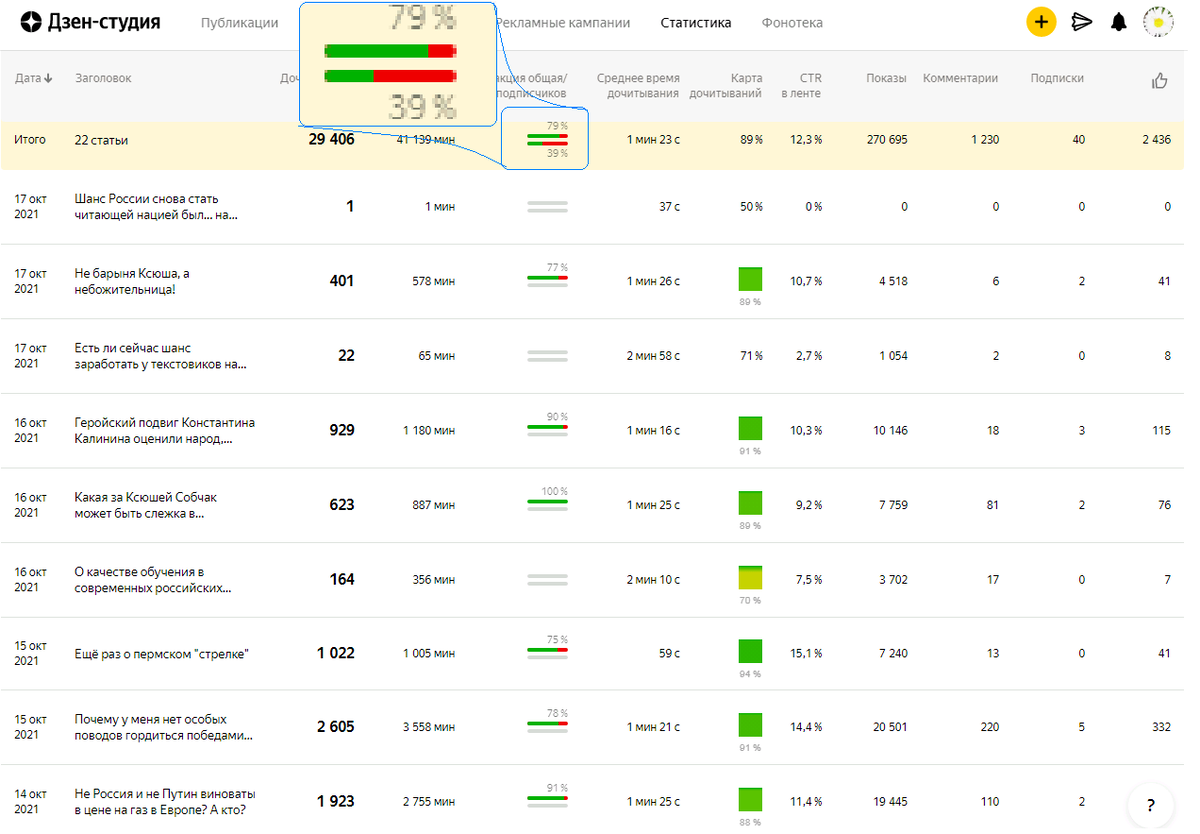Open article 'Не барыня Ксюша, а небожительница!'

coord(132,281)
